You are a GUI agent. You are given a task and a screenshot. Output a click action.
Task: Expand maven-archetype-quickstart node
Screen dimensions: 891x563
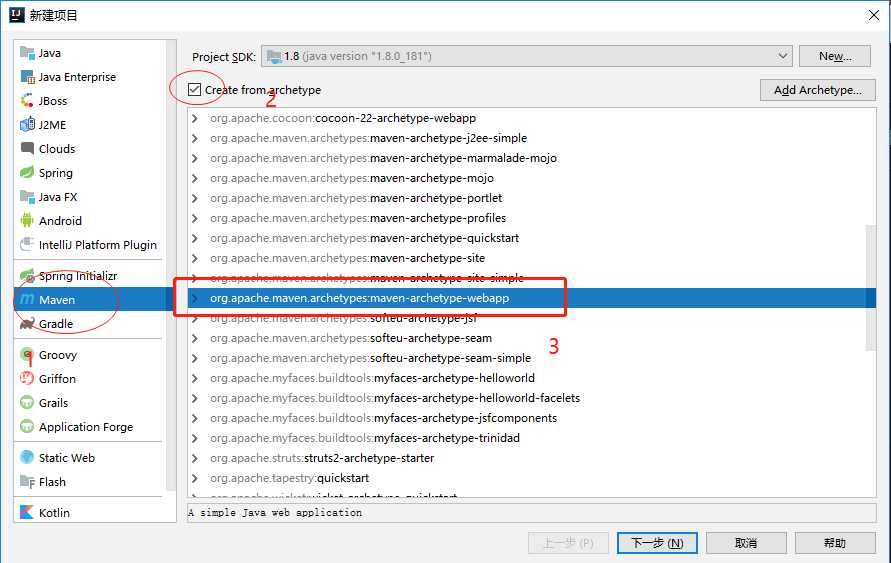(195, 238)
